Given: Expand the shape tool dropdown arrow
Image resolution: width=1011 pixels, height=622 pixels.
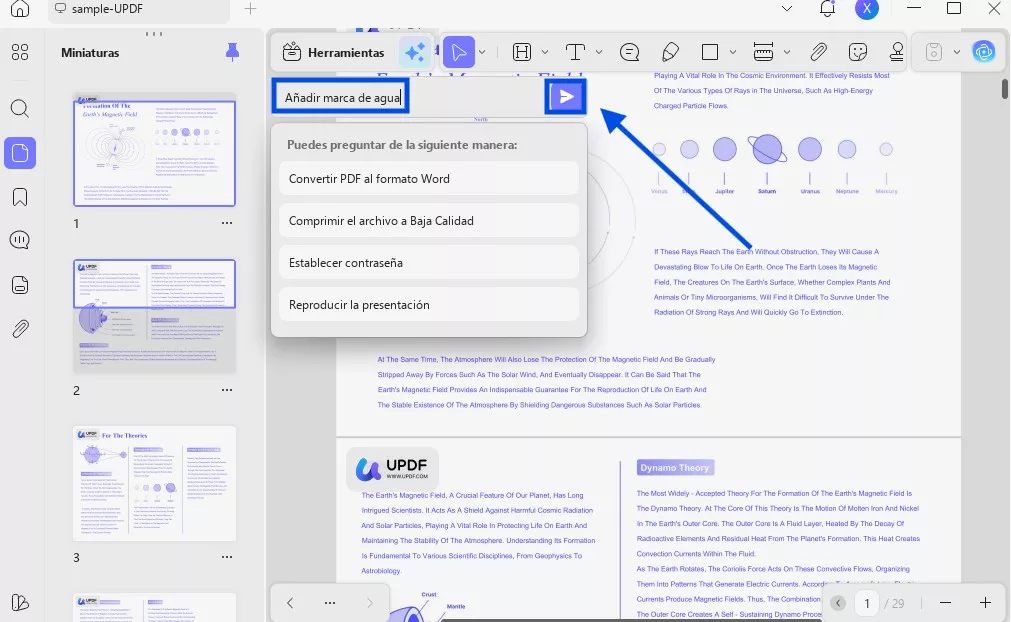Looking at the screenshot, I should pyautogui.click(x=732, y=52).
